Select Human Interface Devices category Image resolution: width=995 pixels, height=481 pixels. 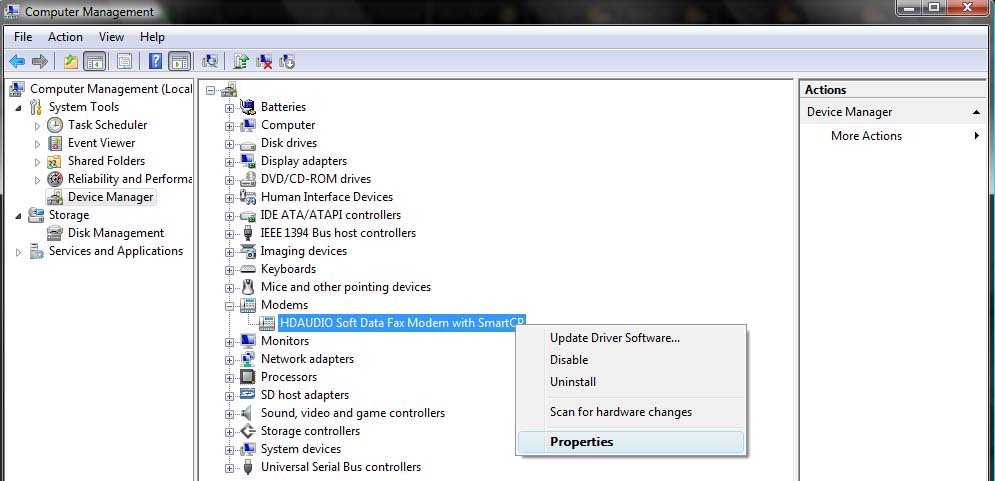[327, 197]
